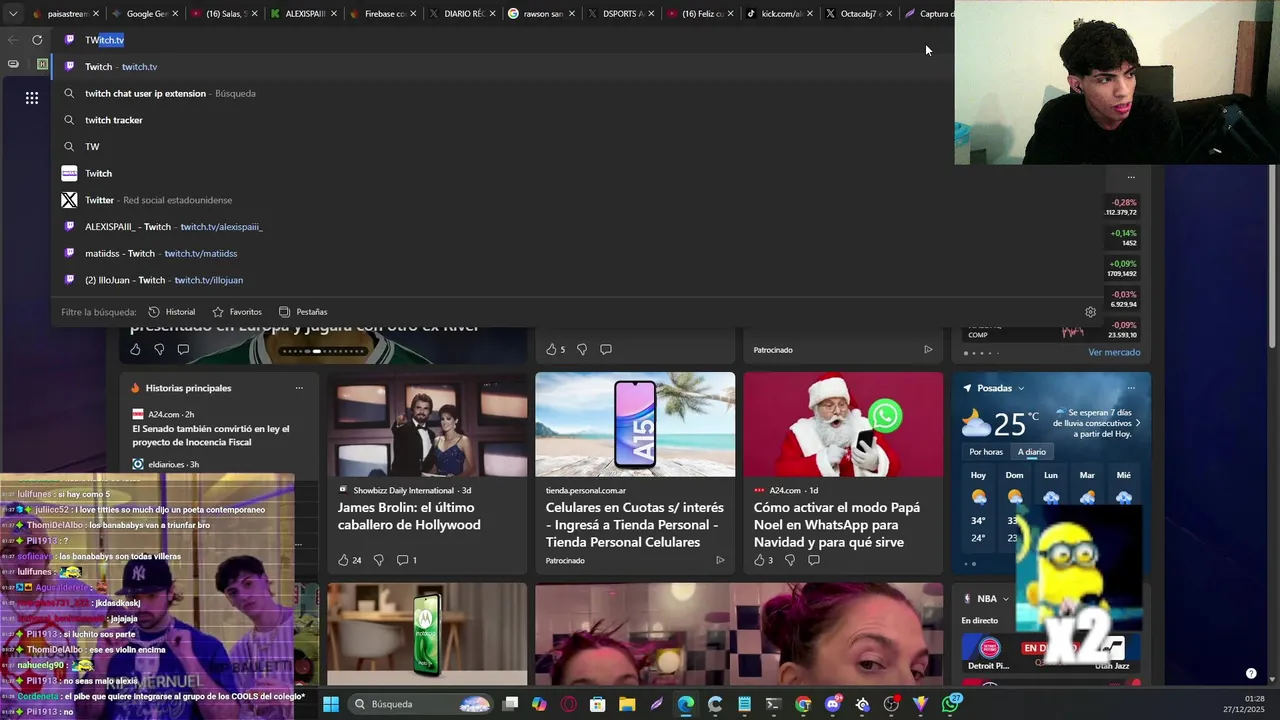
Task: Close the DSPORTS tab
Action: click(x=651, y=14)
